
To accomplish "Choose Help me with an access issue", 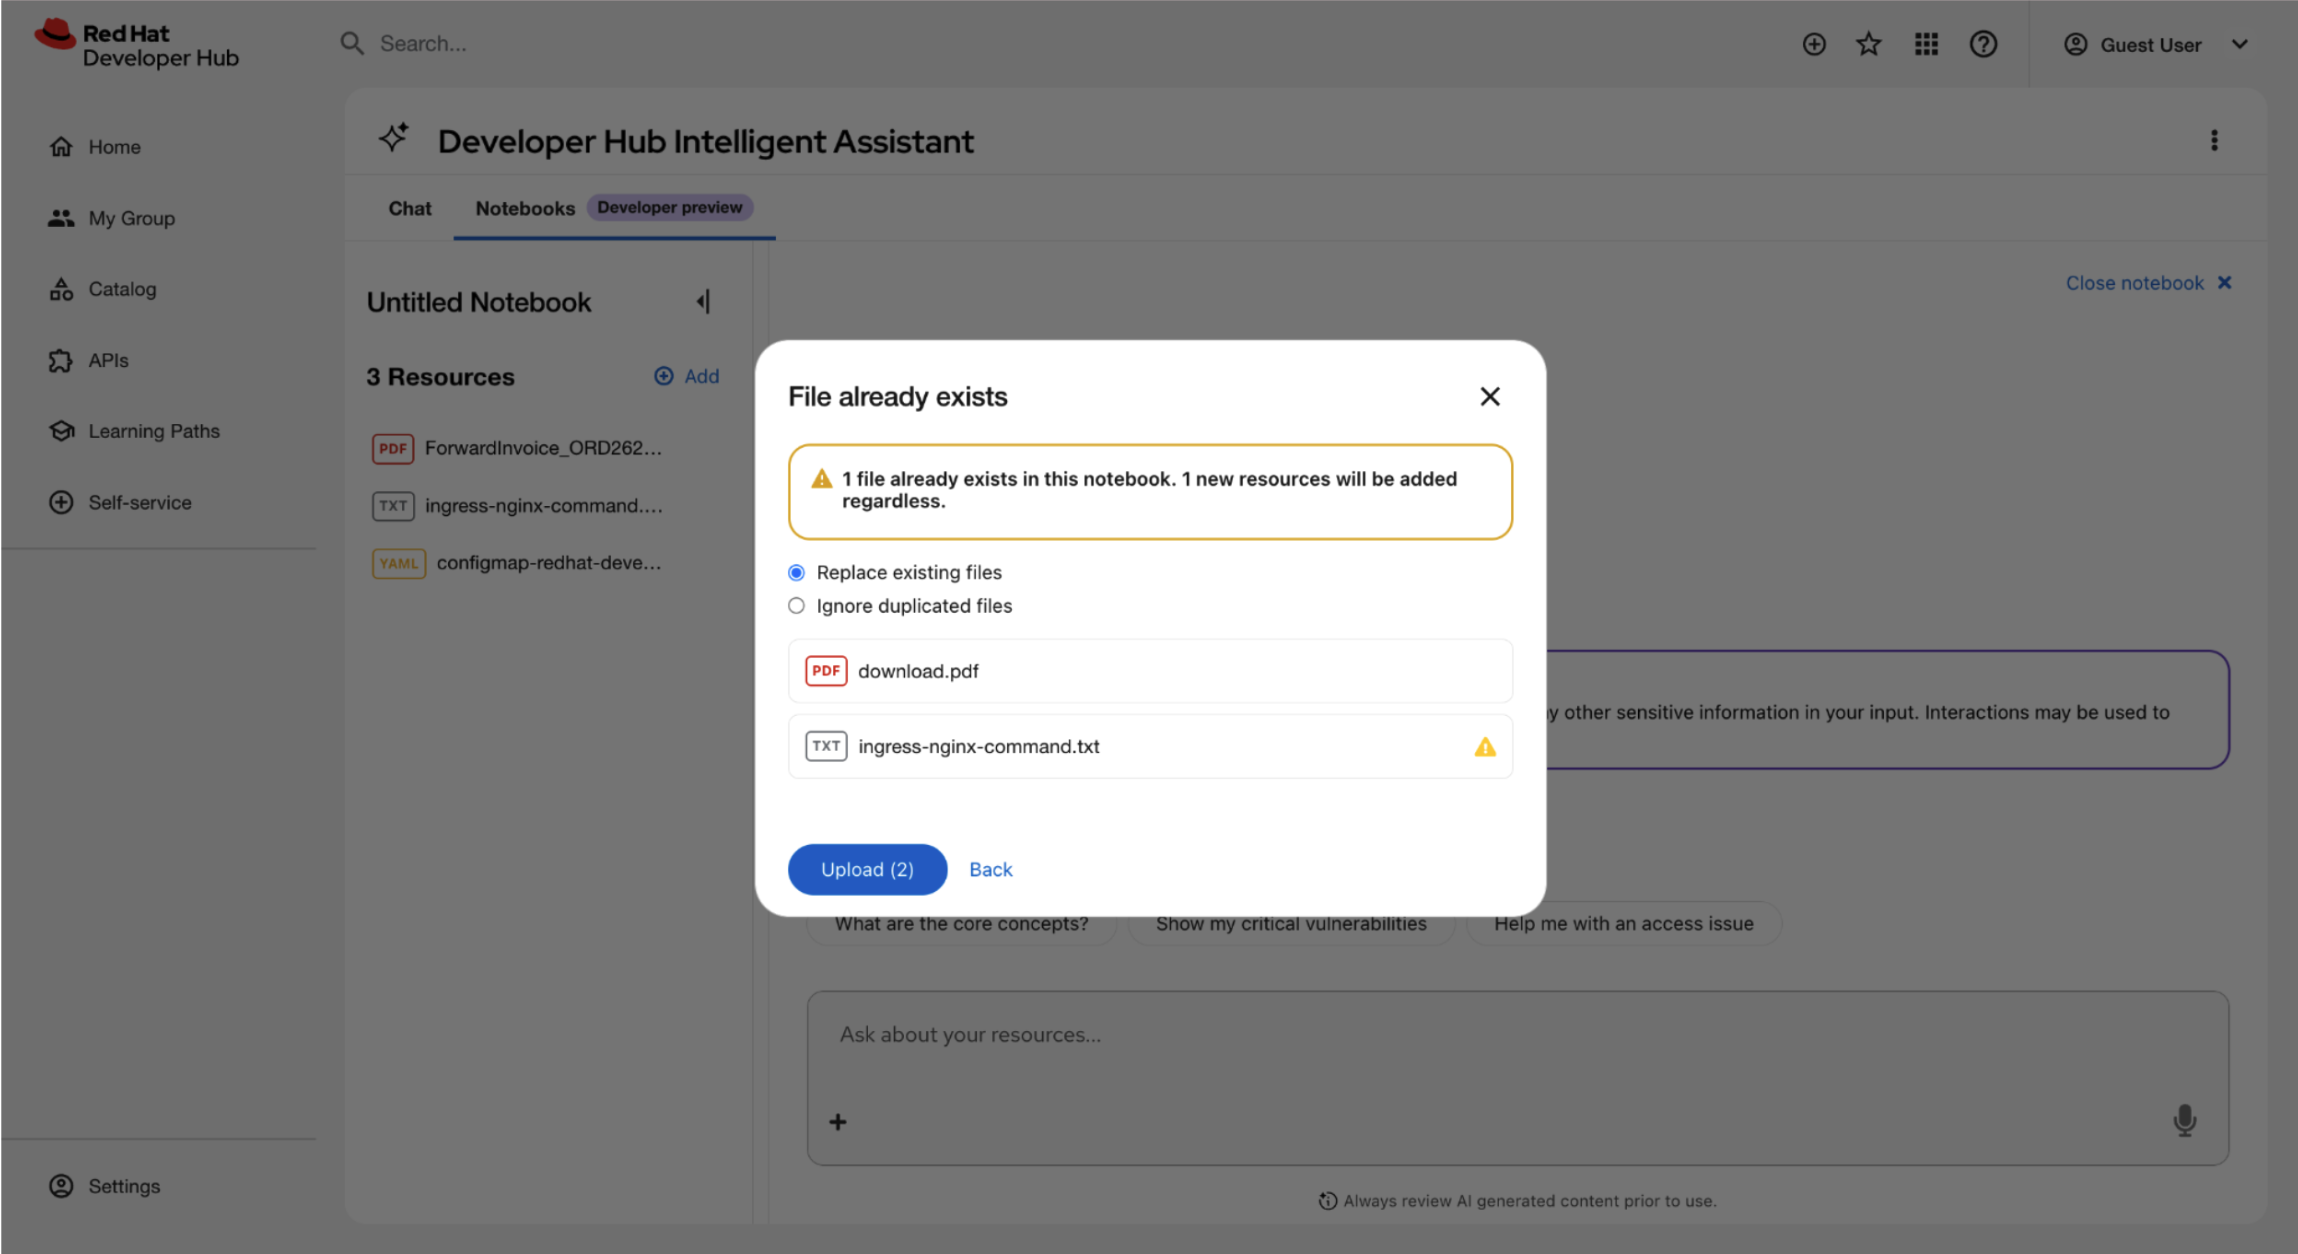I will tap(1624, 924).
